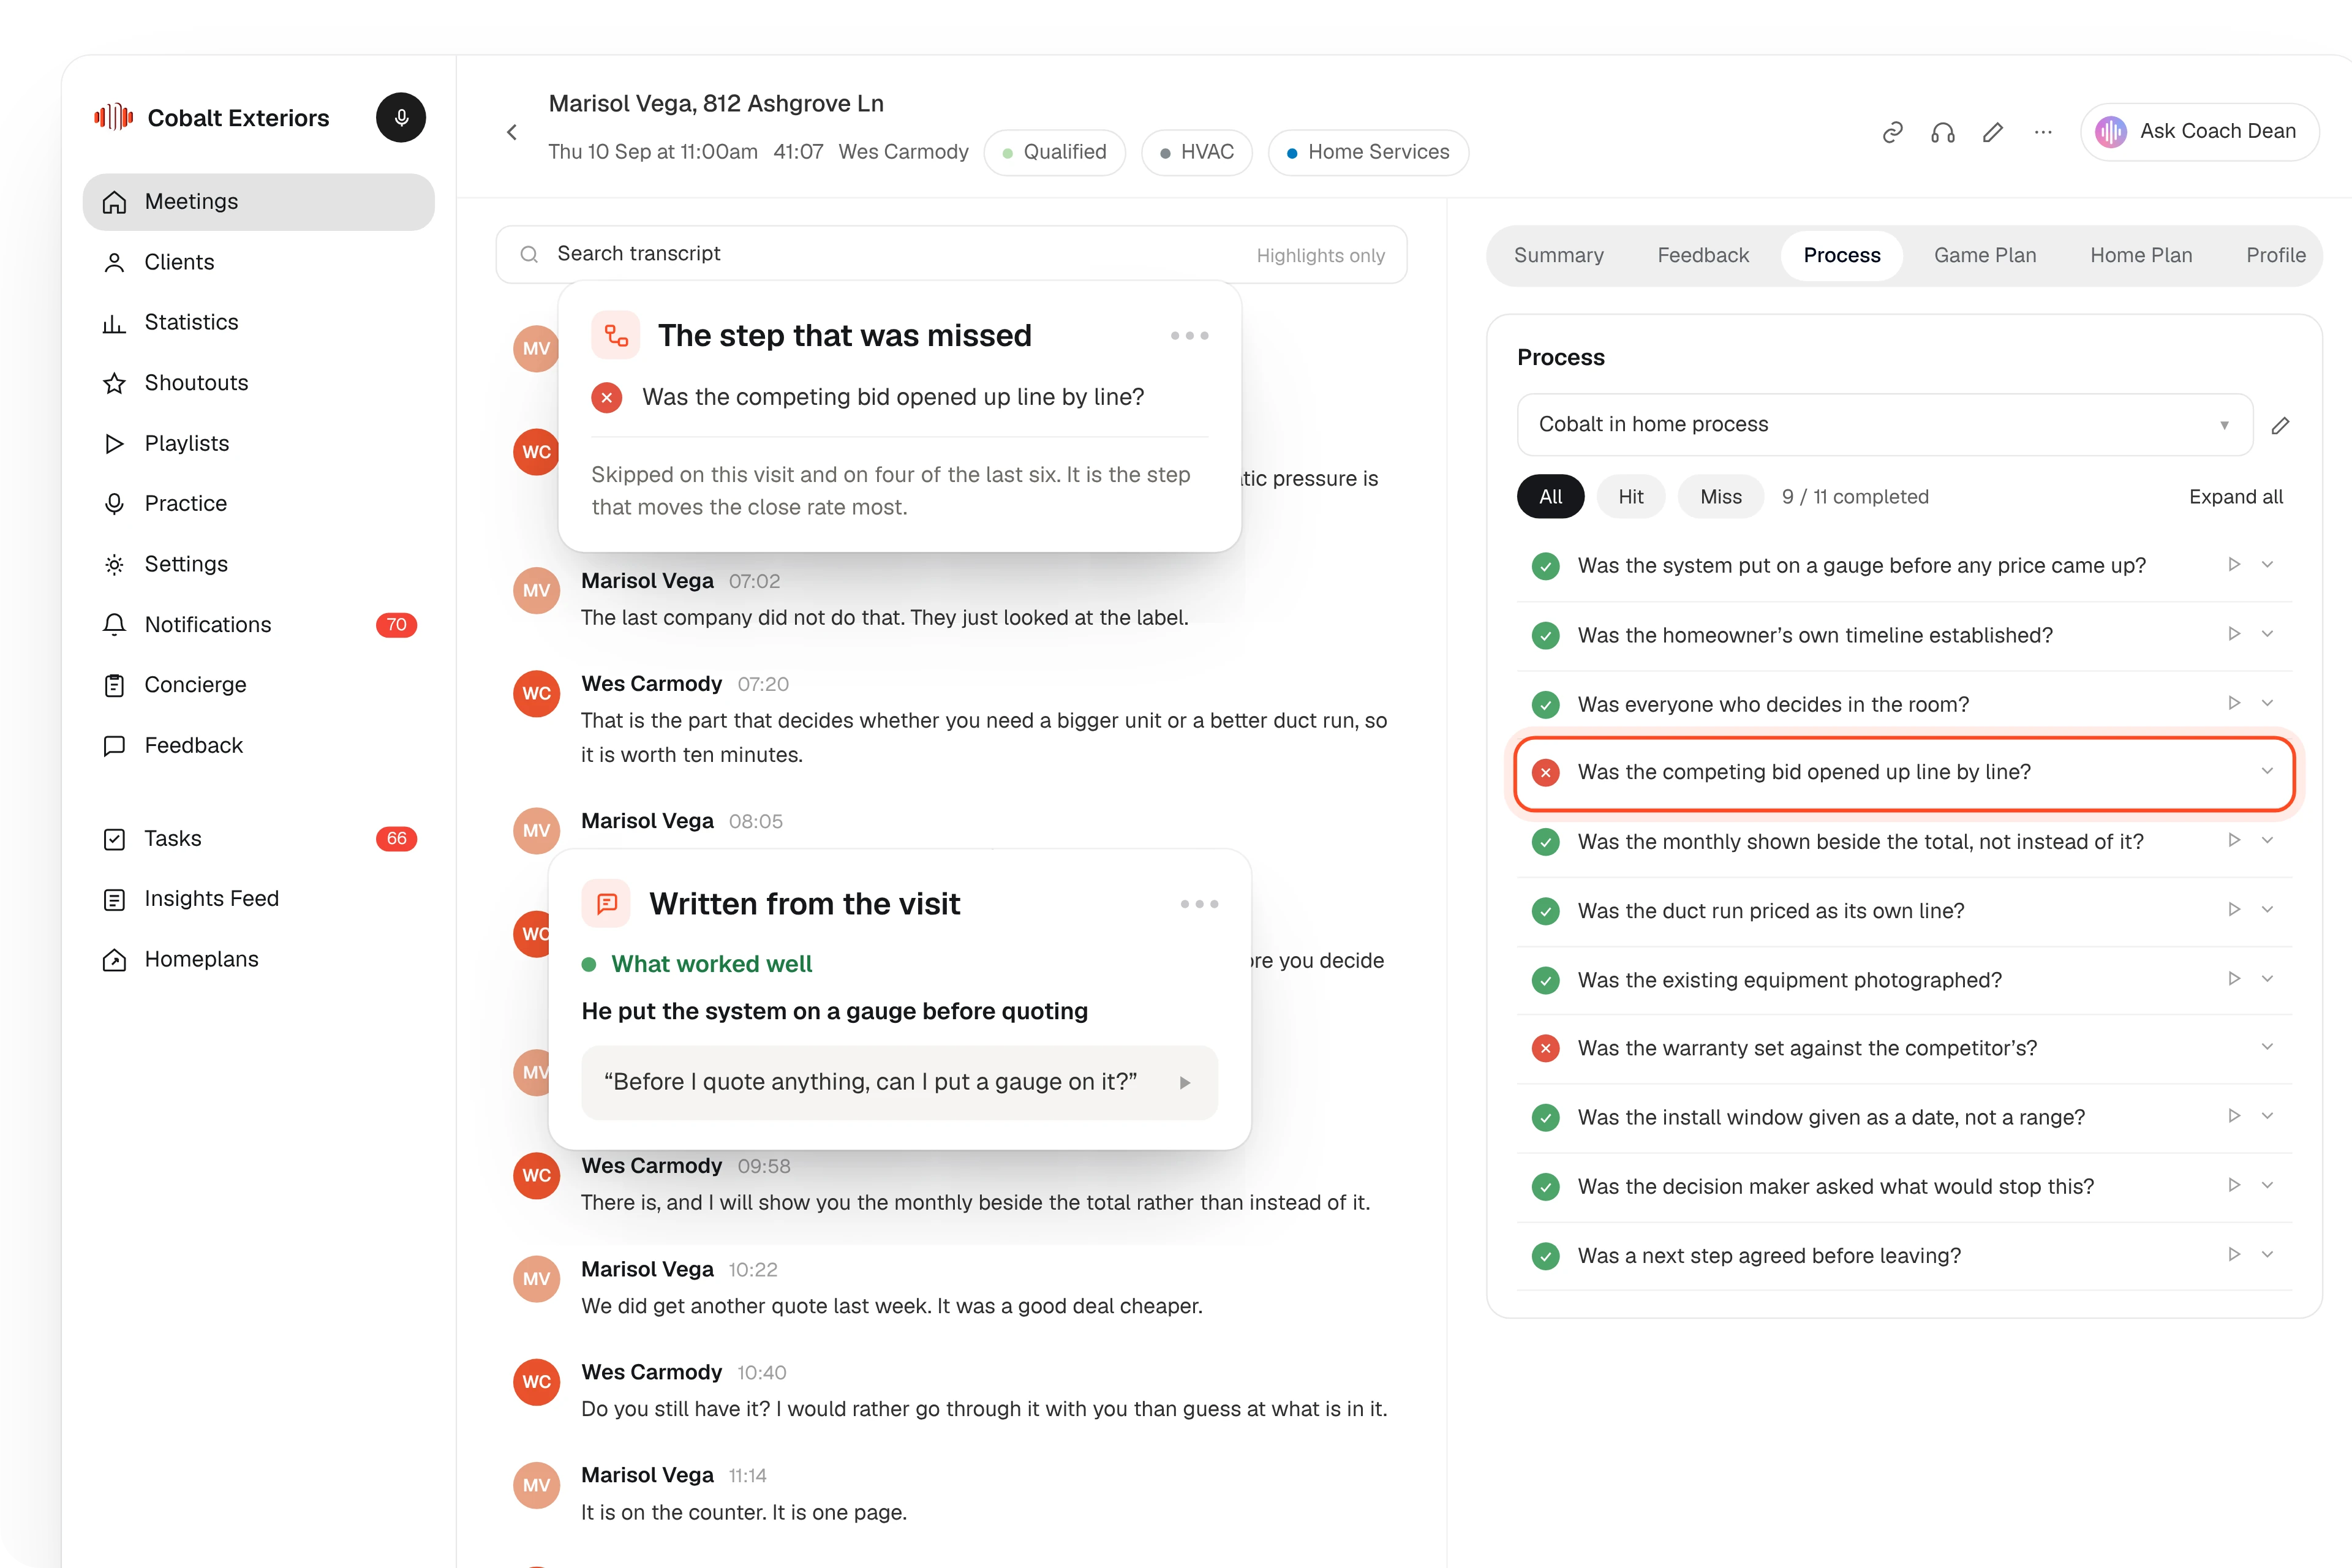The height and width of the screenshot is (1568, 2352).
Task: Click the Qualified status tag
Action: coord(1054,152)
